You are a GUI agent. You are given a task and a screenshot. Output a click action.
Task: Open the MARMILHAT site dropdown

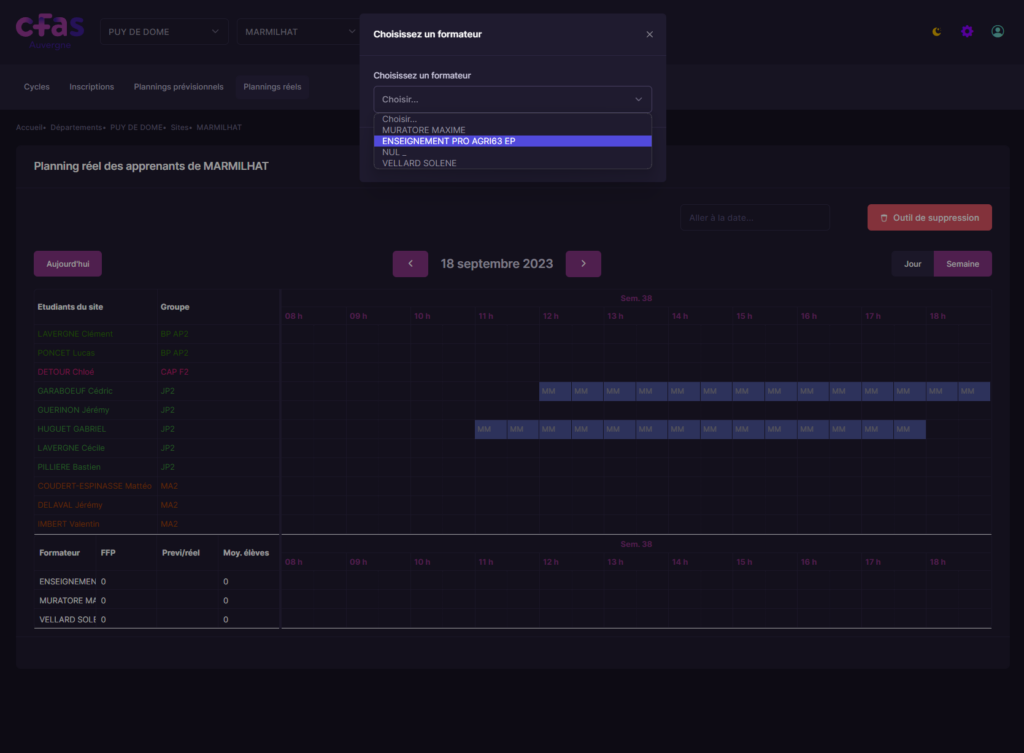(298, 31)
